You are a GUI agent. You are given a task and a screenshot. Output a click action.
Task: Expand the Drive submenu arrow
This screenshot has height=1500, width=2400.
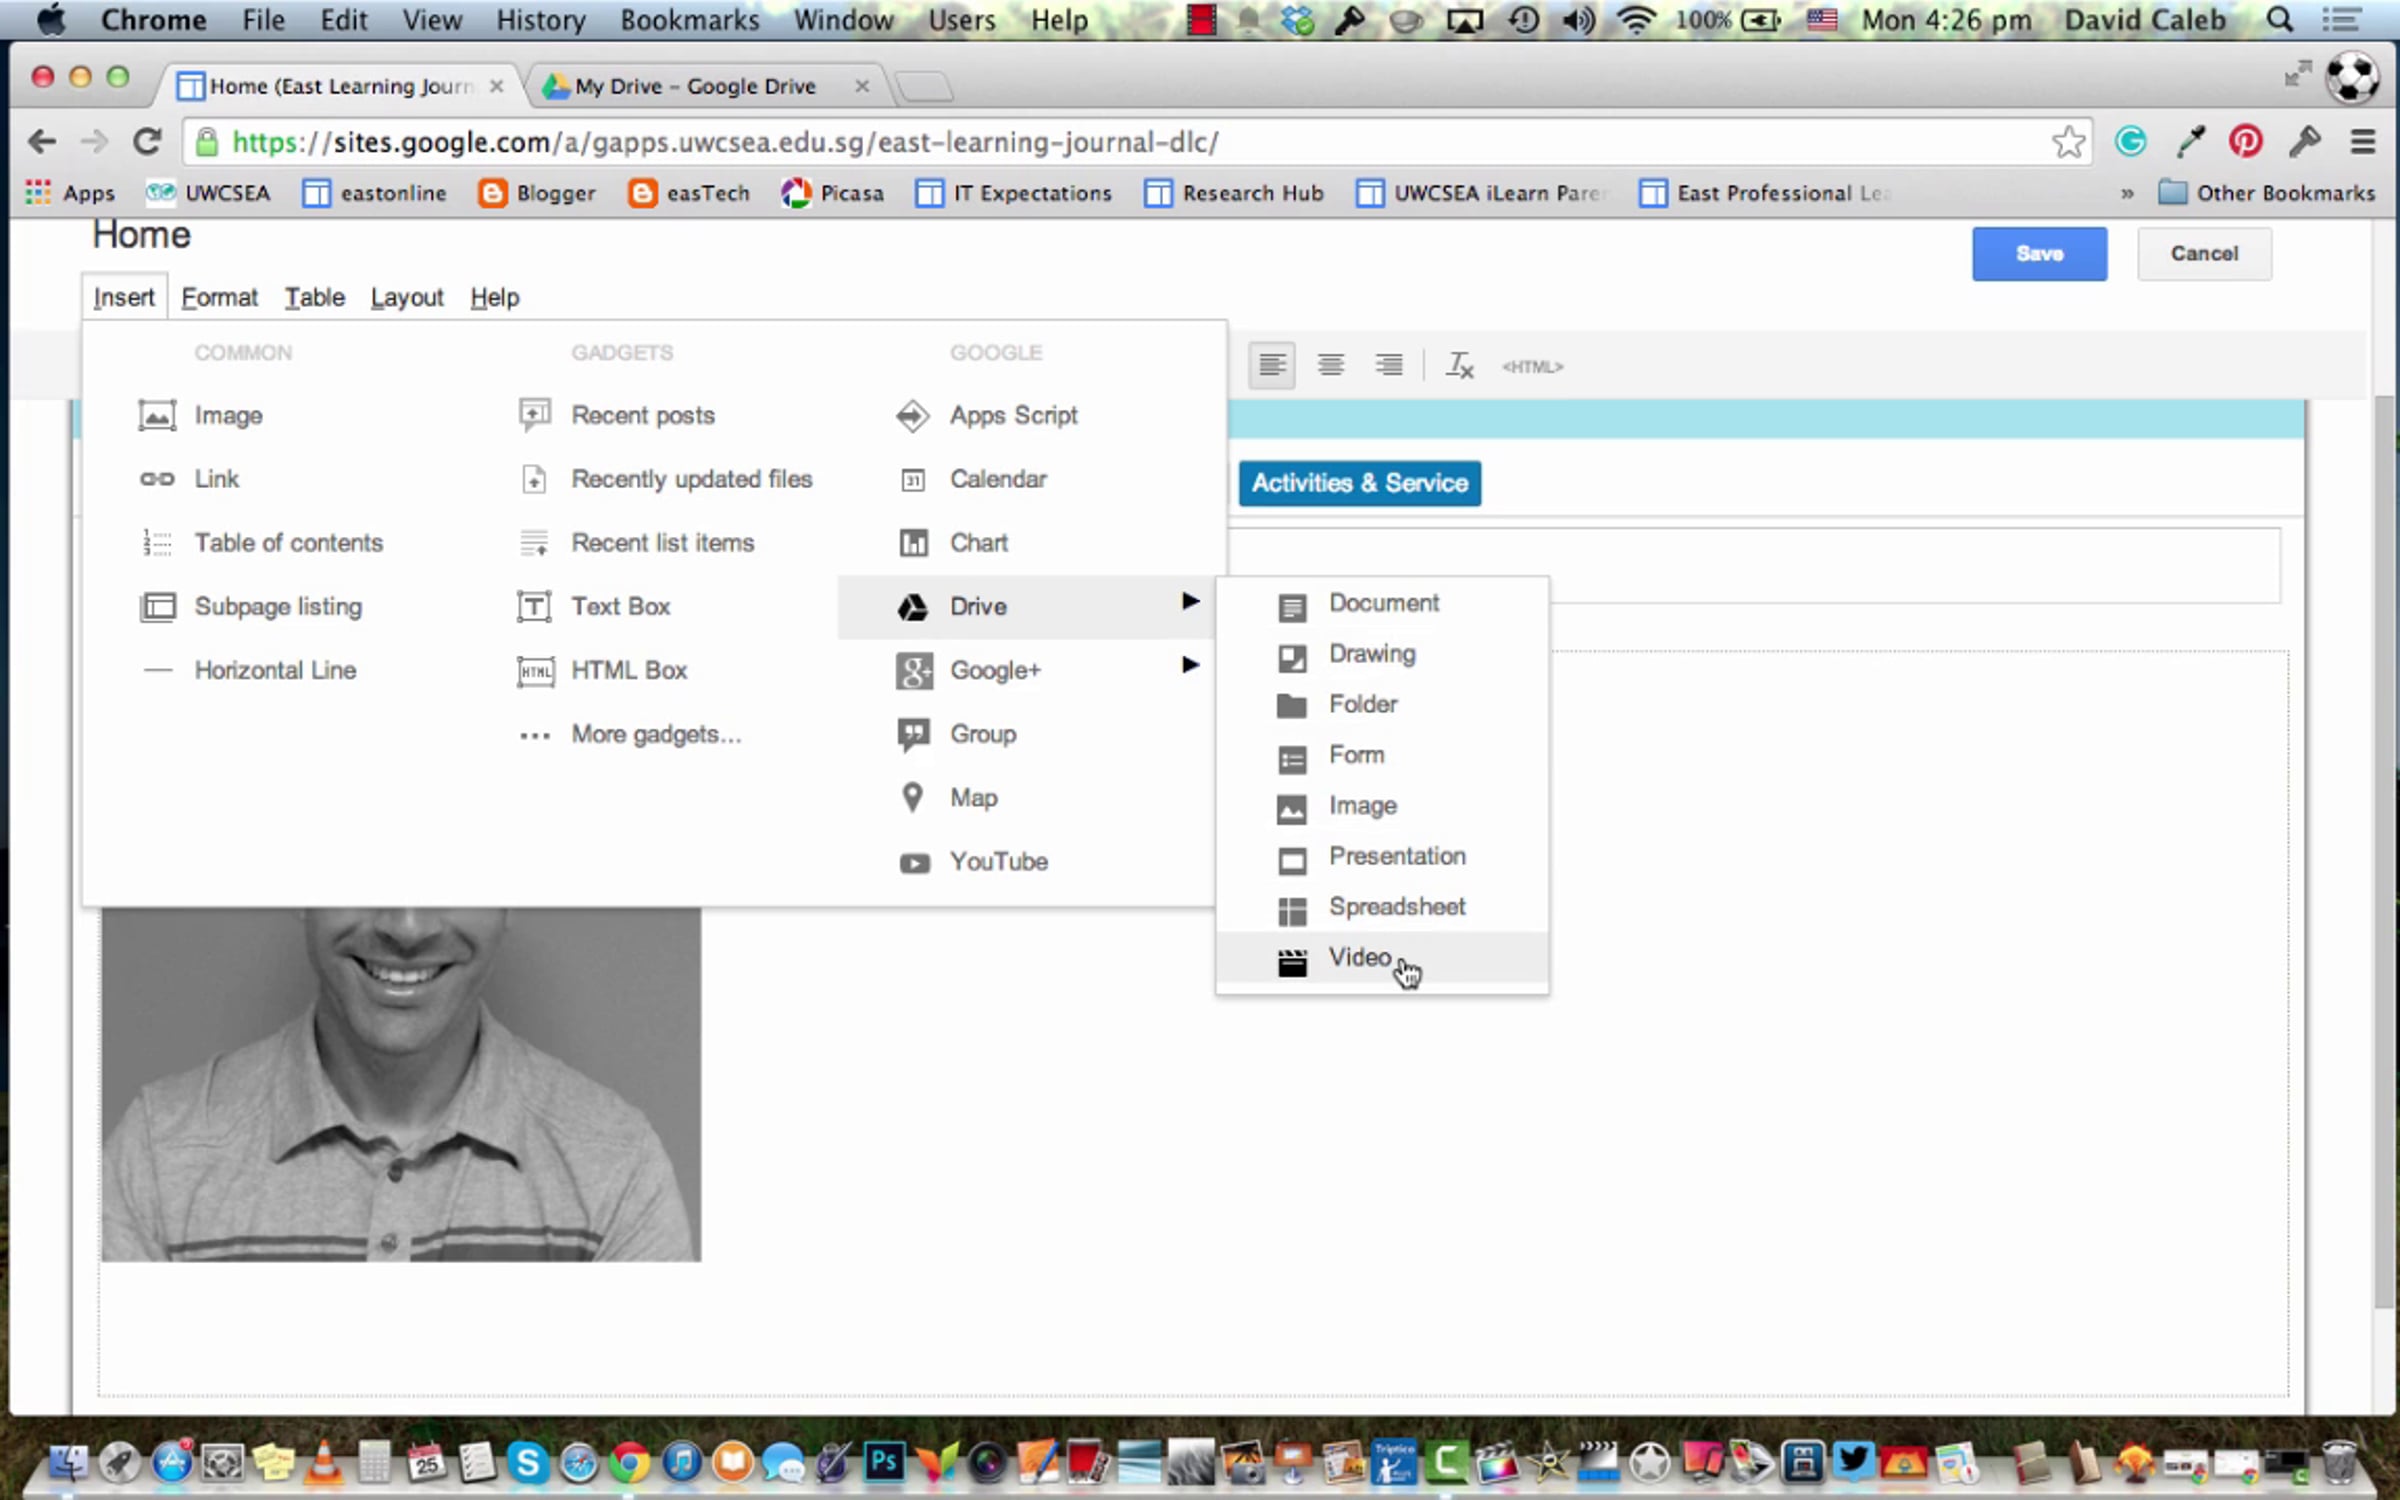pos(1189,601)
